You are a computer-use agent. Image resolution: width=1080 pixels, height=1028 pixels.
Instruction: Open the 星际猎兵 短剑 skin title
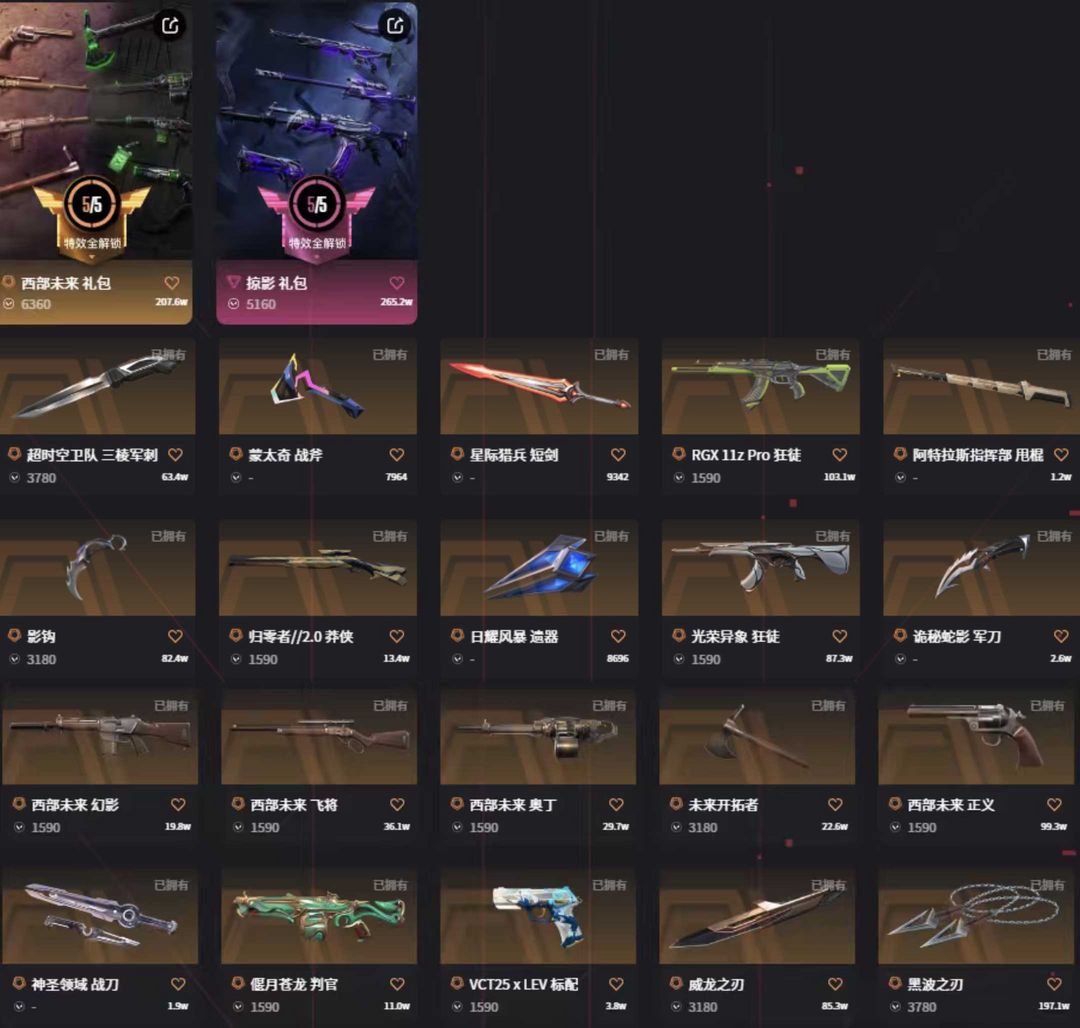click(x=514, y=454)
